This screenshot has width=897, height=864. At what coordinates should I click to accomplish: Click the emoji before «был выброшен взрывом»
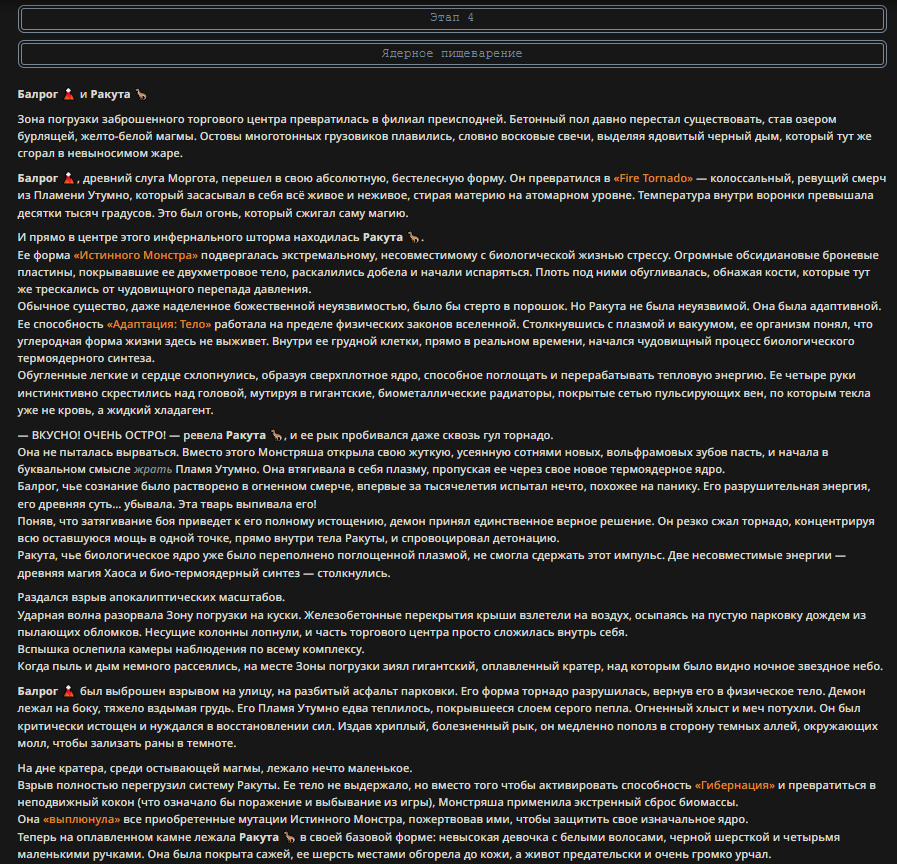point(69,692)
